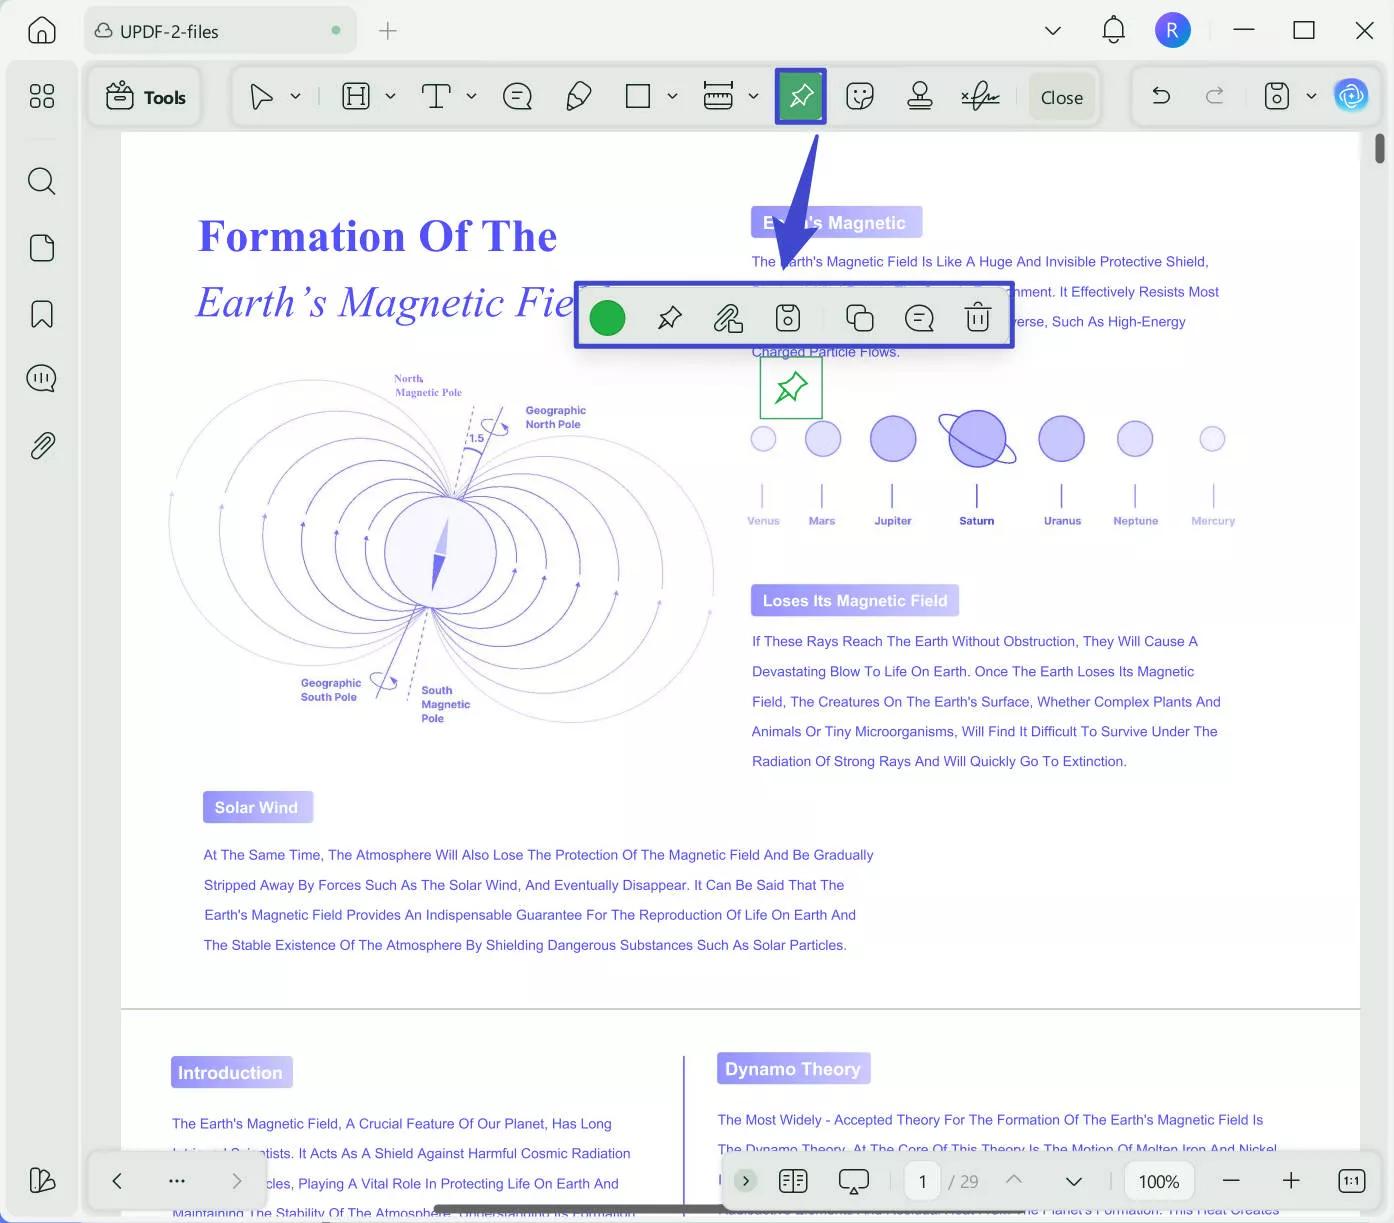Toggle two-page reading view
Image resolution: width=1394 pixels, height=1223 pixels.
[x=793, y=1181]
